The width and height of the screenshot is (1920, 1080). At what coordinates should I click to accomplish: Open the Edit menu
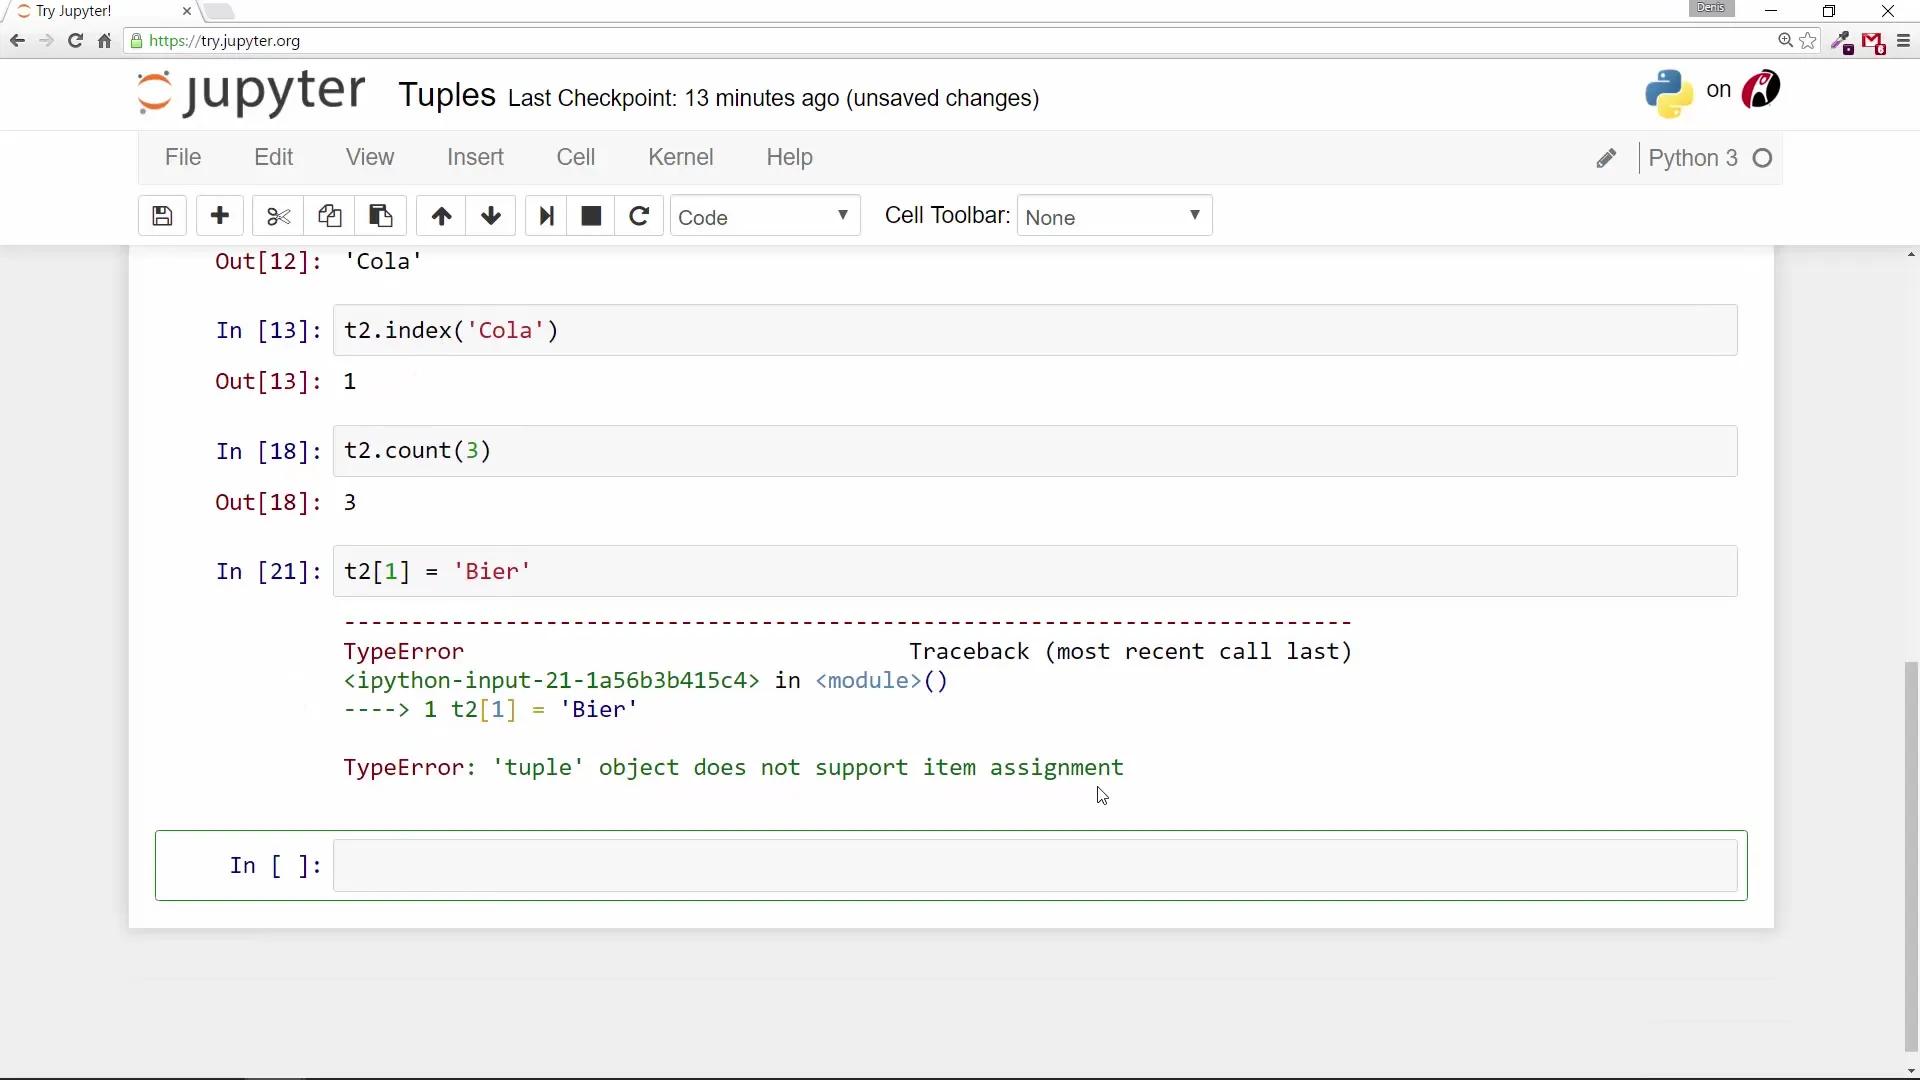pyautogui.click(x=273, y=157)
